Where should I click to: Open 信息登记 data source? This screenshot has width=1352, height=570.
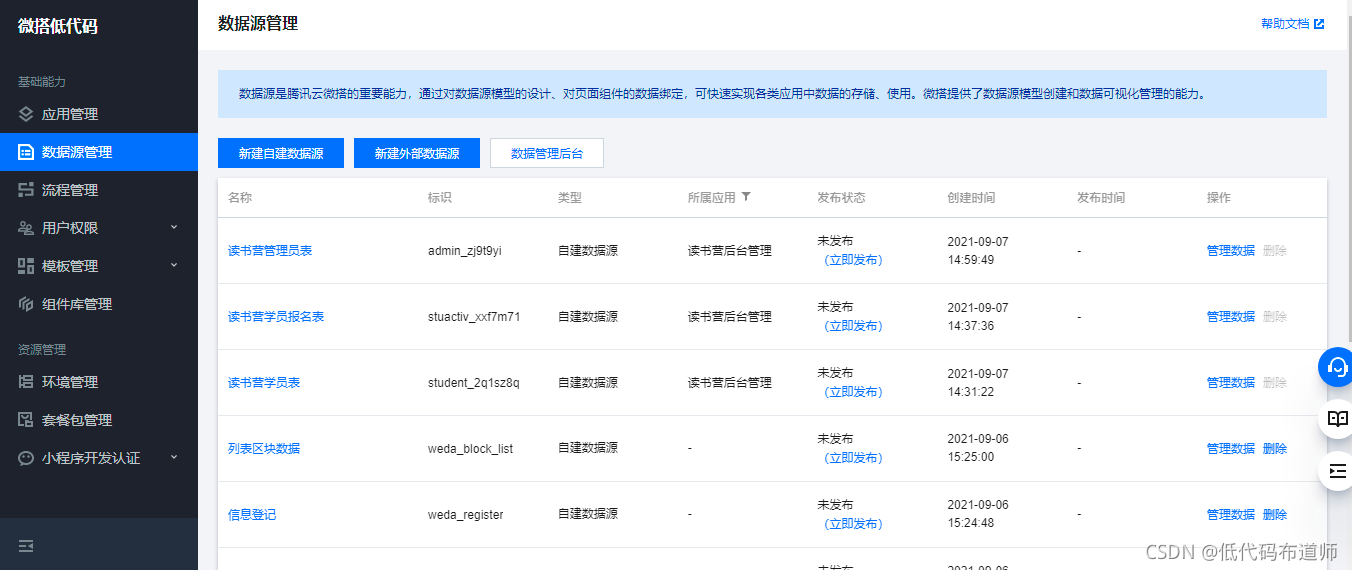(252, 514)
